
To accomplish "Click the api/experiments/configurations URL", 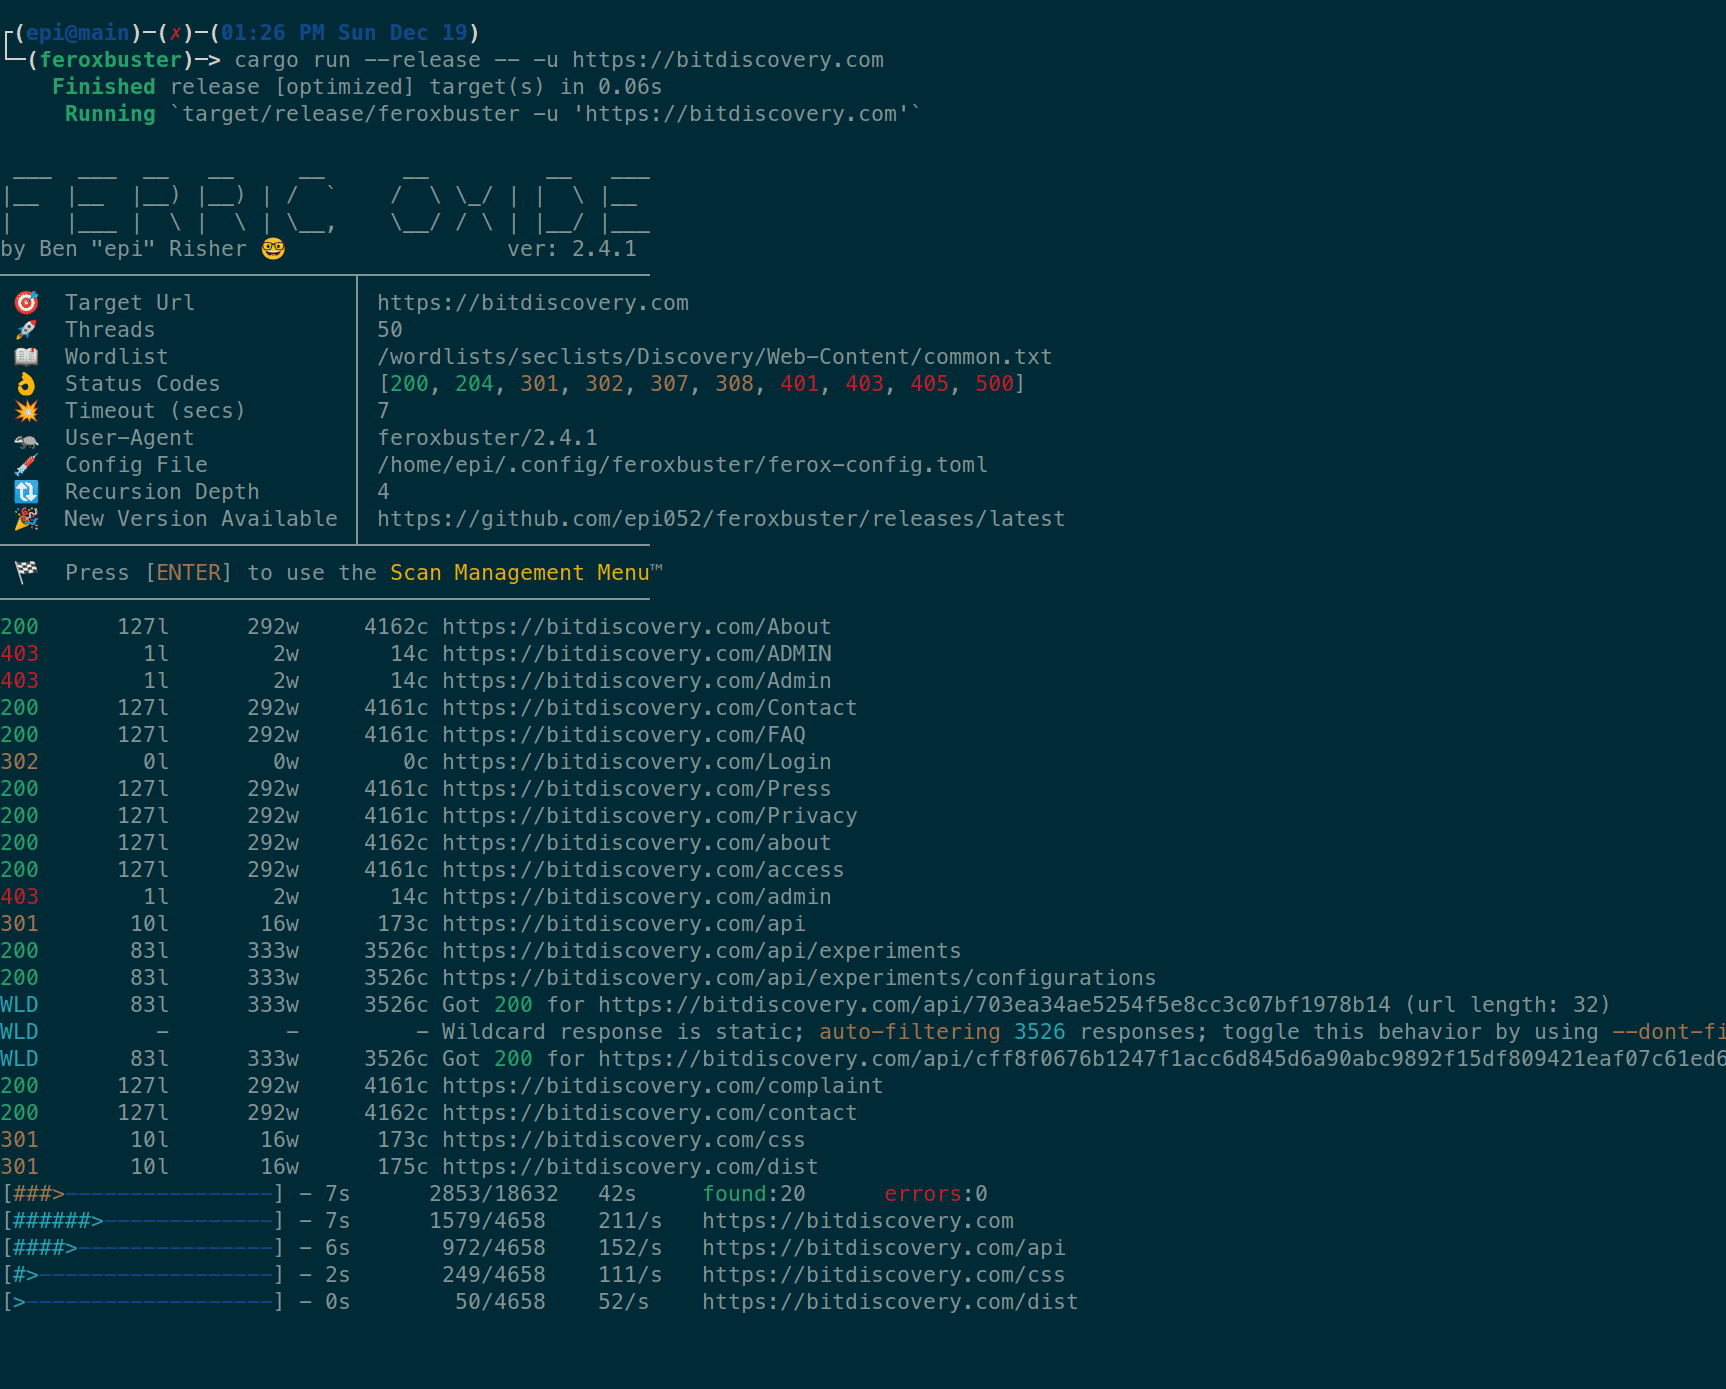I will click(798, 978).
